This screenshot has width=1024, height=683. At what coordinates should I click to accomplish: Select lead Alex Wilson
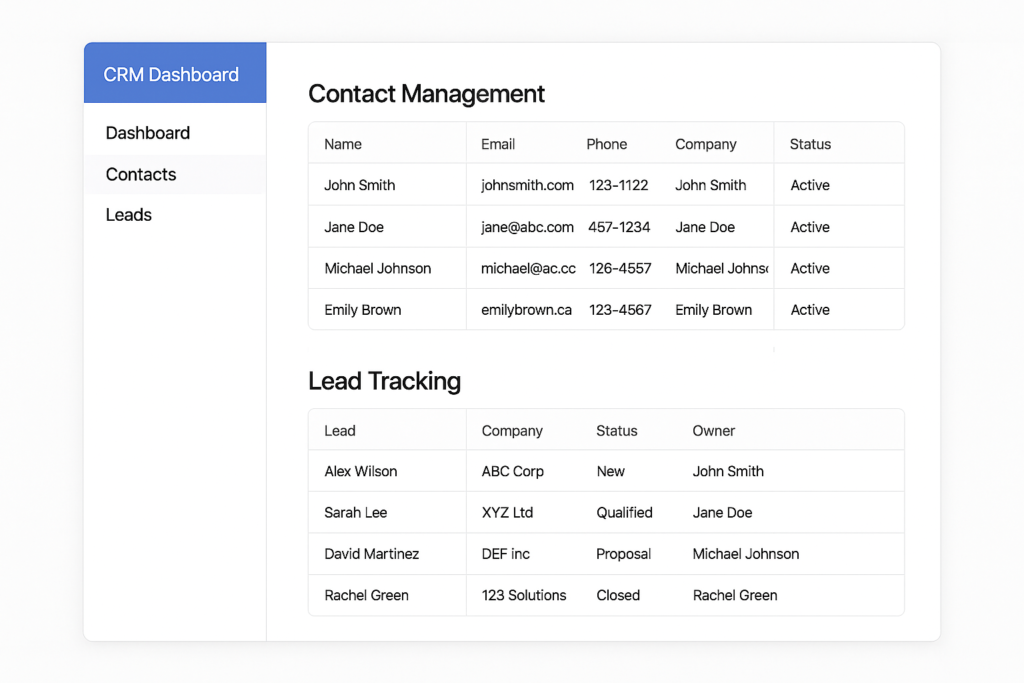click(x=360, y=471)
